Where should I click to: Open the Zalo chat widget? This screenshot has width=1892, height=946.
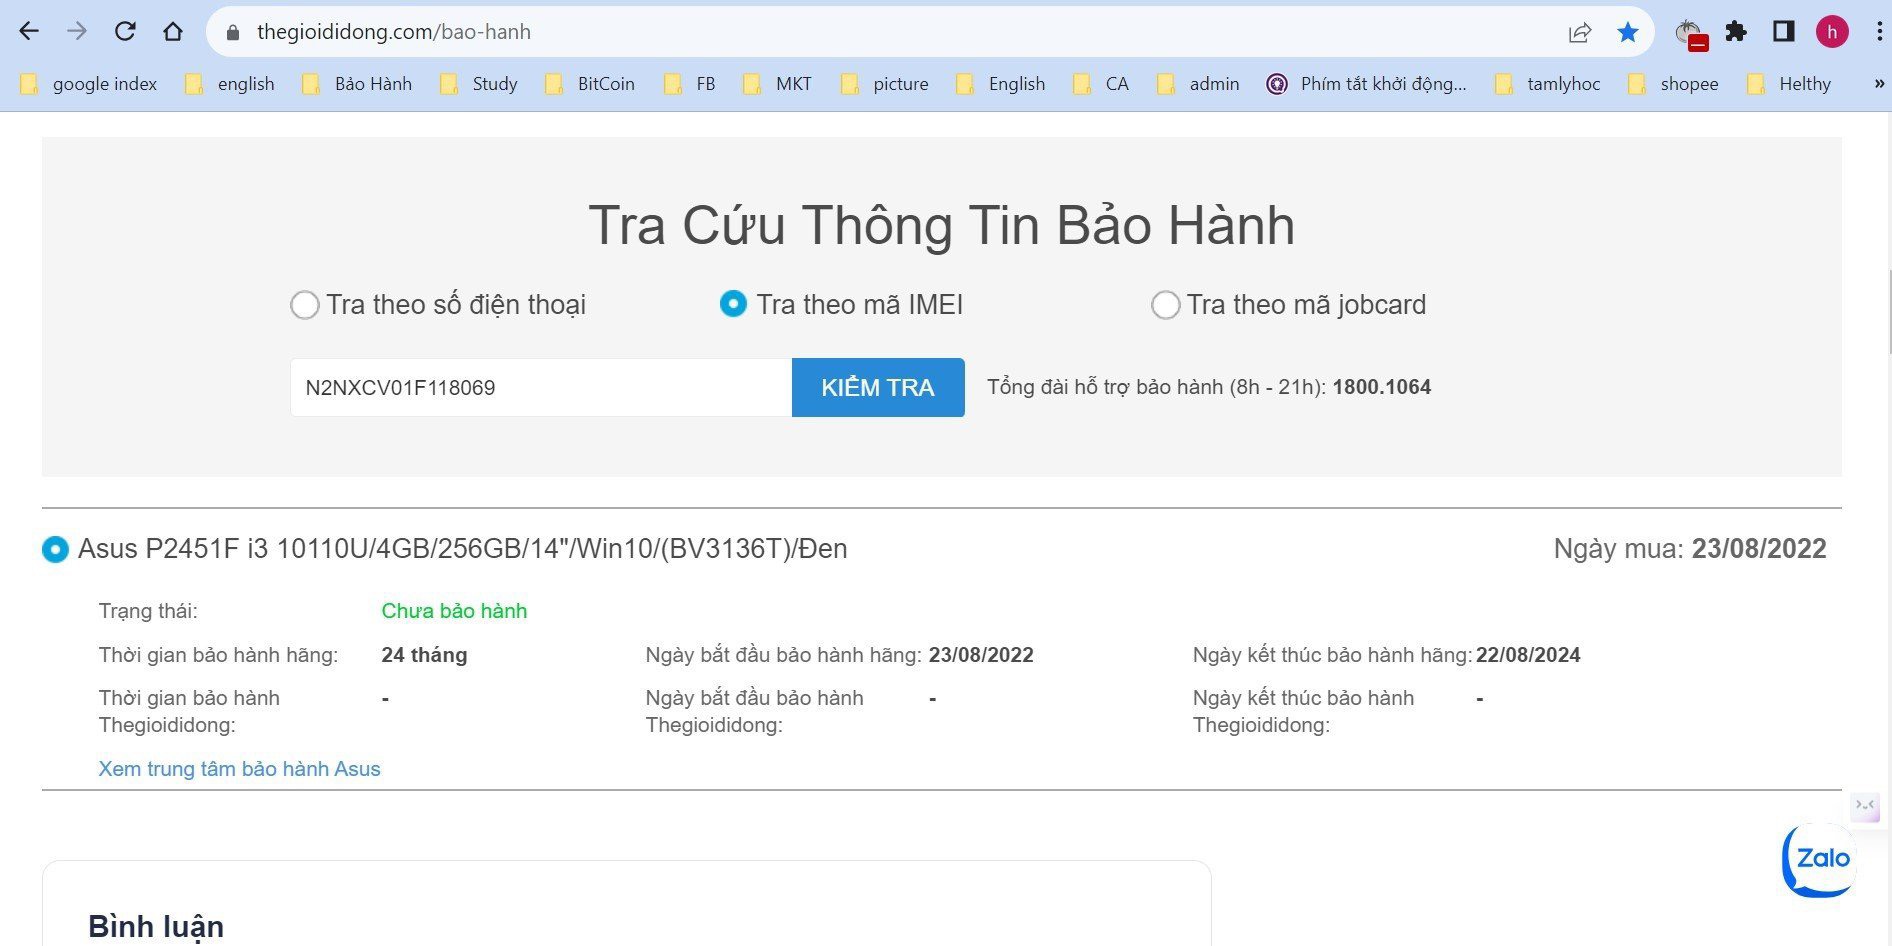(1820, 859)
